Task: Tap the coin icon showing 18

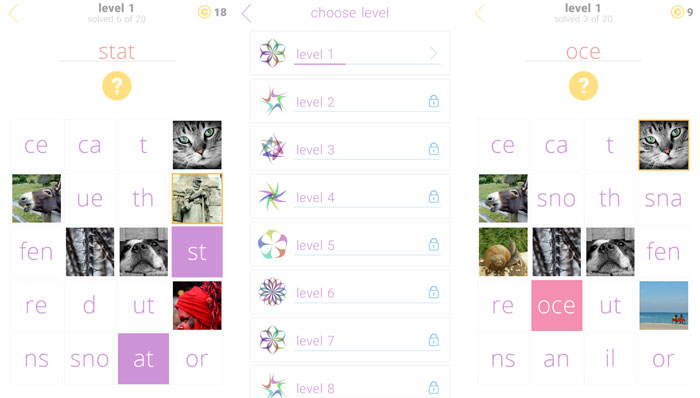Action: [204, 12]
